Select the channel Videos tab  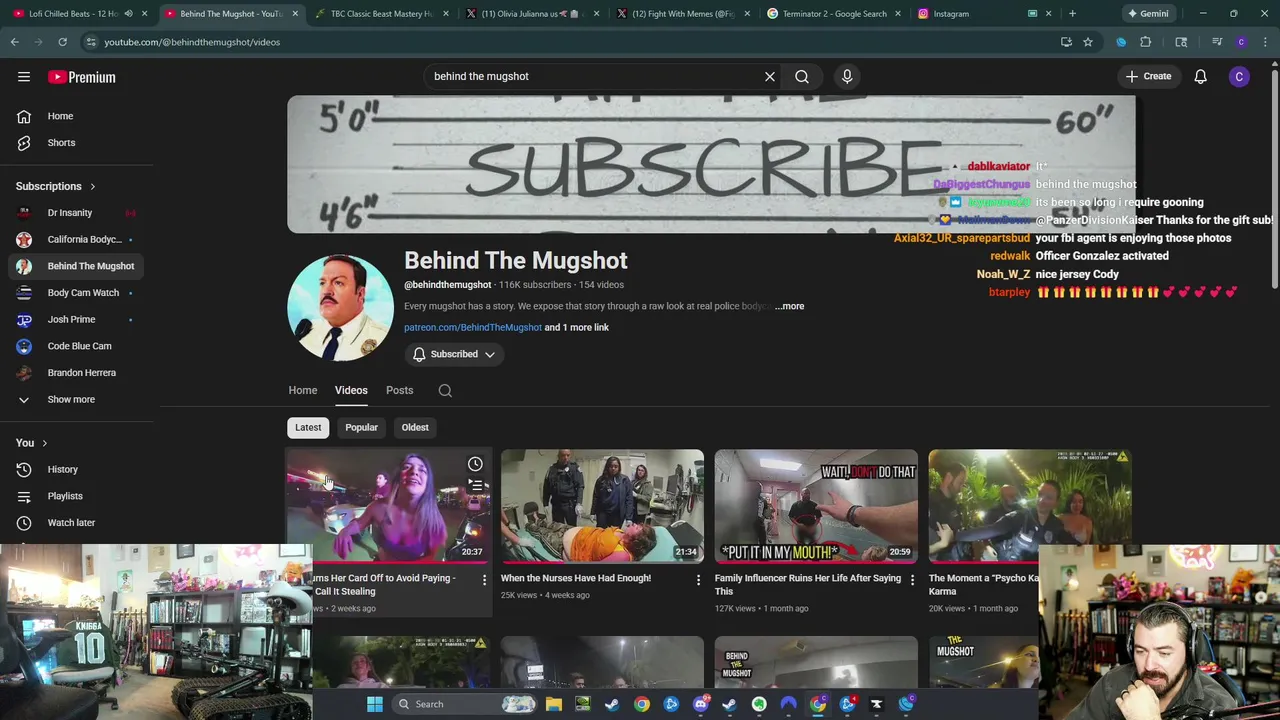click(351, 390)
